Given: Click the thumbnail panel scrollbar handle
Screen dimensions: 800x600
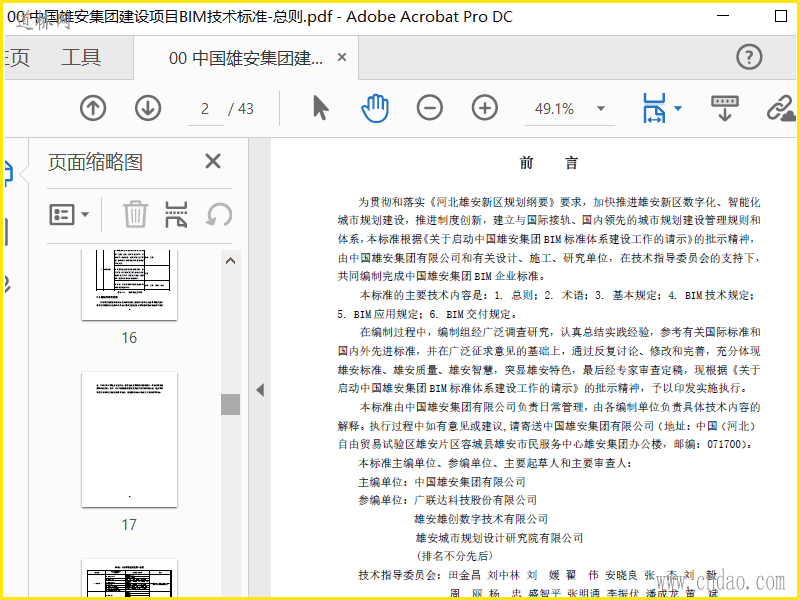Looking at the screenshot, I should pos(231,404).
